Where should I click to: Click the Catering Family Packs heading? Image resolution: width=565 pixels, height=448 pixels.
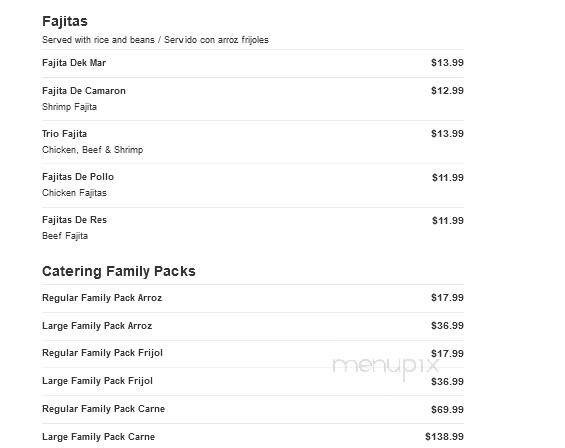tap(119, 271)
